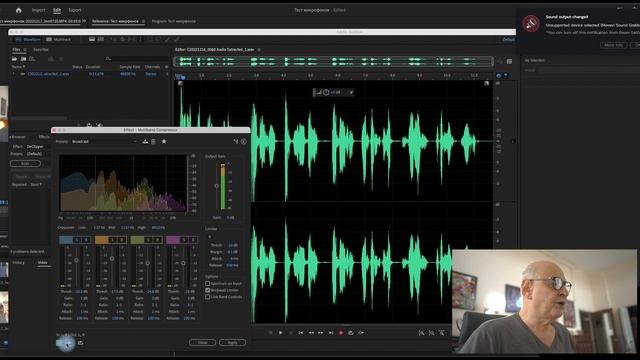Open the Files panel menu
Viewport: 640px width, 360px height.
(25, 50)
